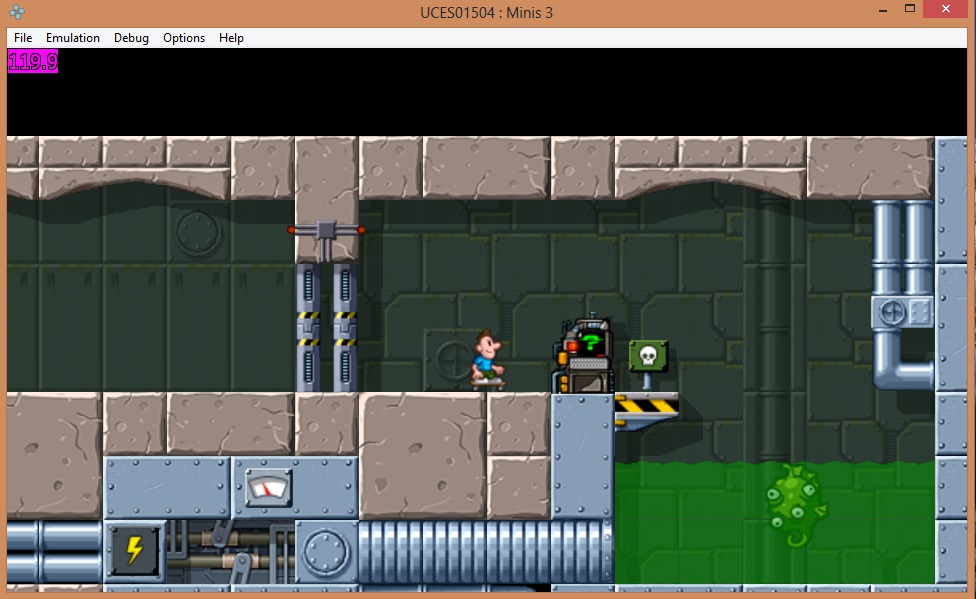Open the Emulation menu
Image resolution: width=976 pixels, height=599 pixels.
73,38
